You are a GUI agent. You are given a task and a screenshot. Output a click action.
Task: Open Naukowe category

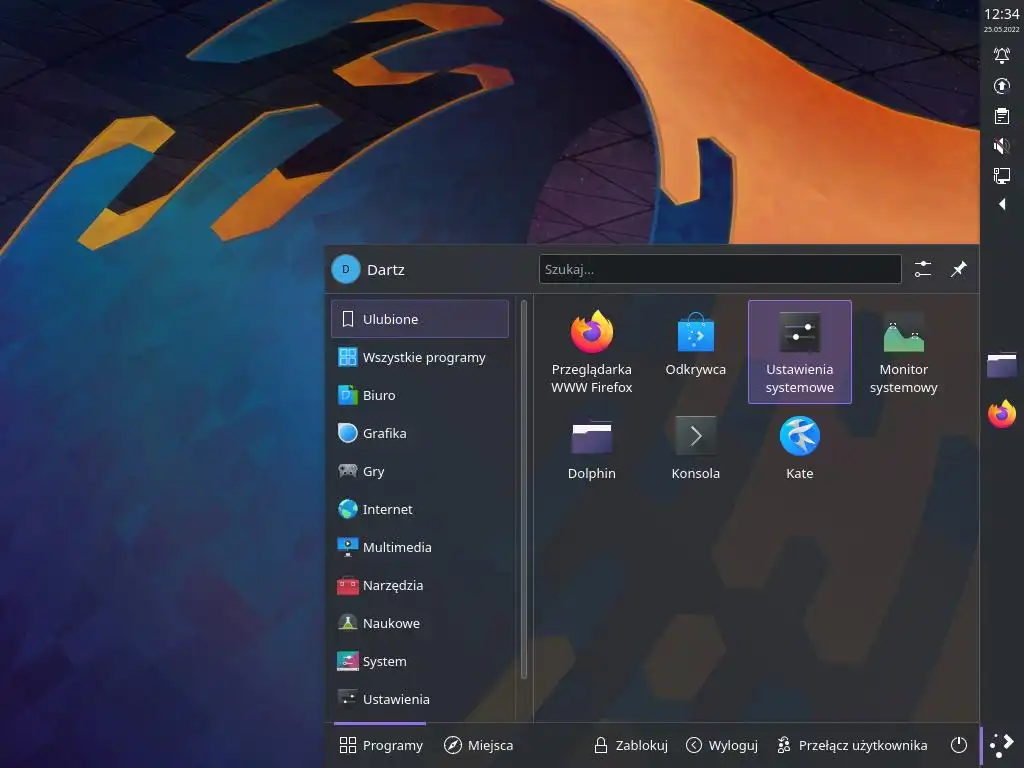[x=420, y=623]
